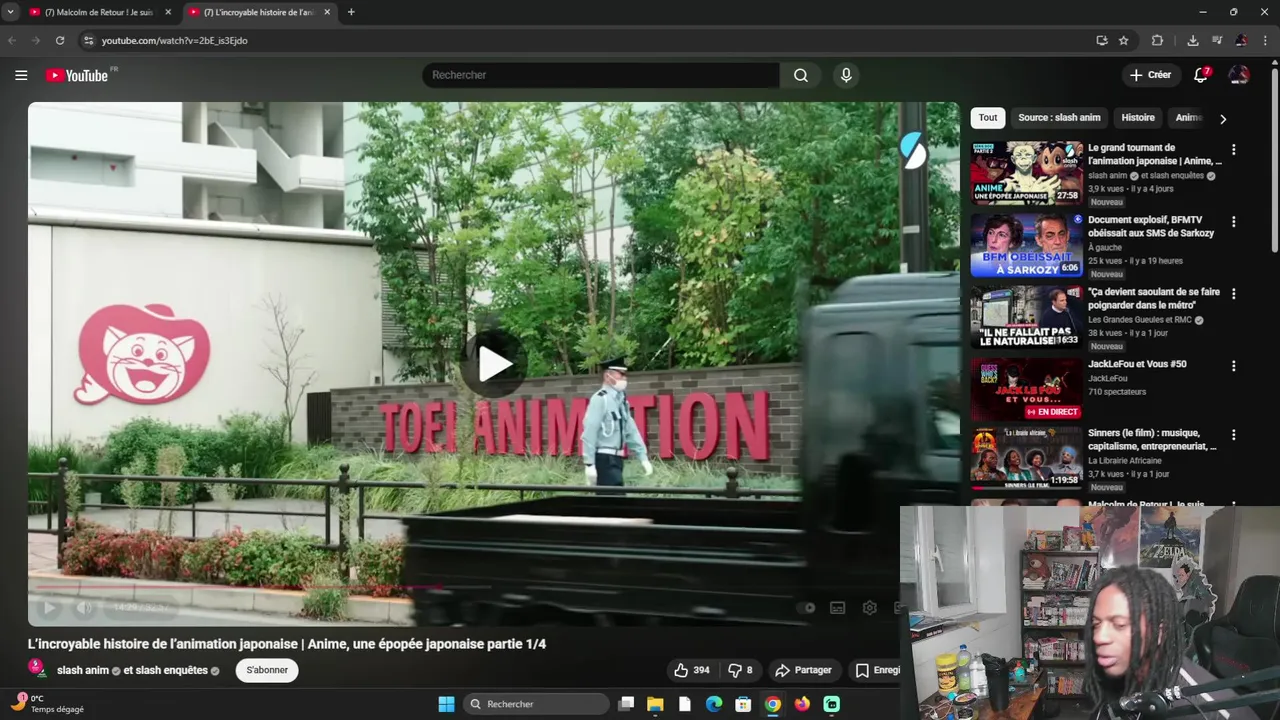The image size is (1280, 720).
Task: Click the taskbar Rechercher search box
Action: click(537, 704)
